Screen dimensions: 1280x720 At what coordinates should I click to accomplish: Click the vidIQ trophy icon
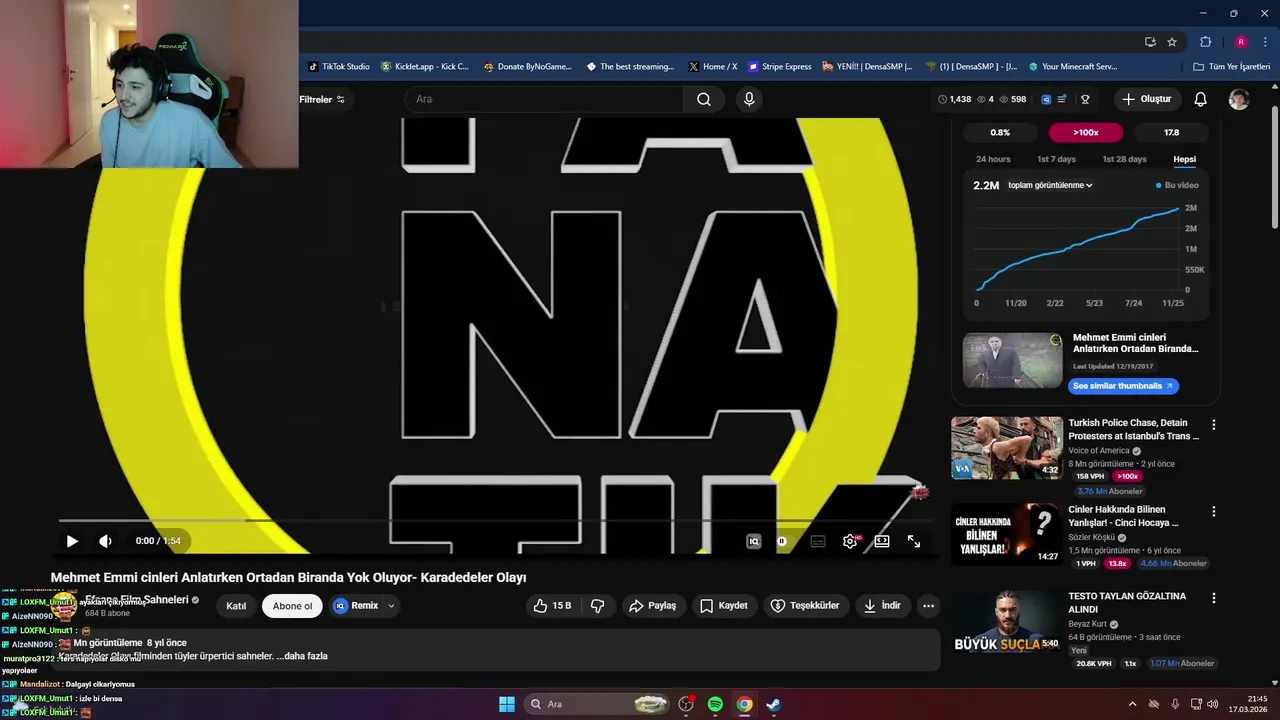click(x=1085, y=99)
